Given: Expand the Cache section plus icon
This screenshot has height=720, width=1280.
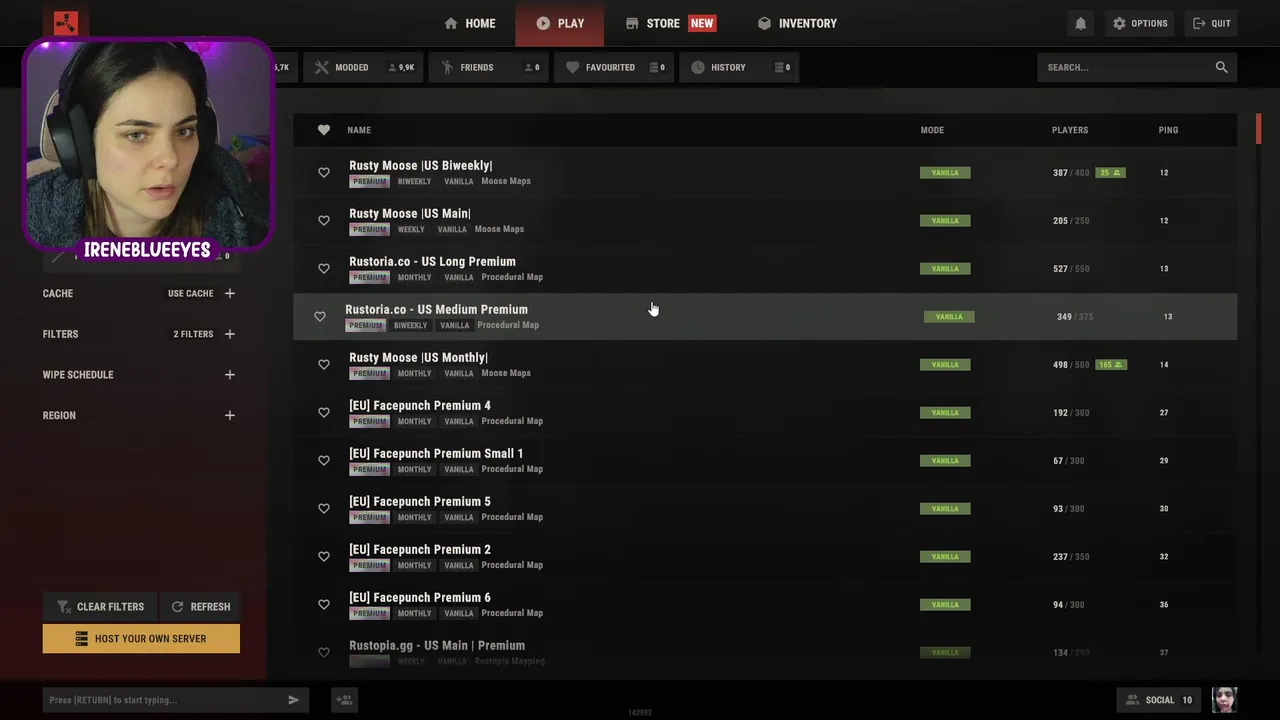Looking at the screenshot, I should (230, 293).
